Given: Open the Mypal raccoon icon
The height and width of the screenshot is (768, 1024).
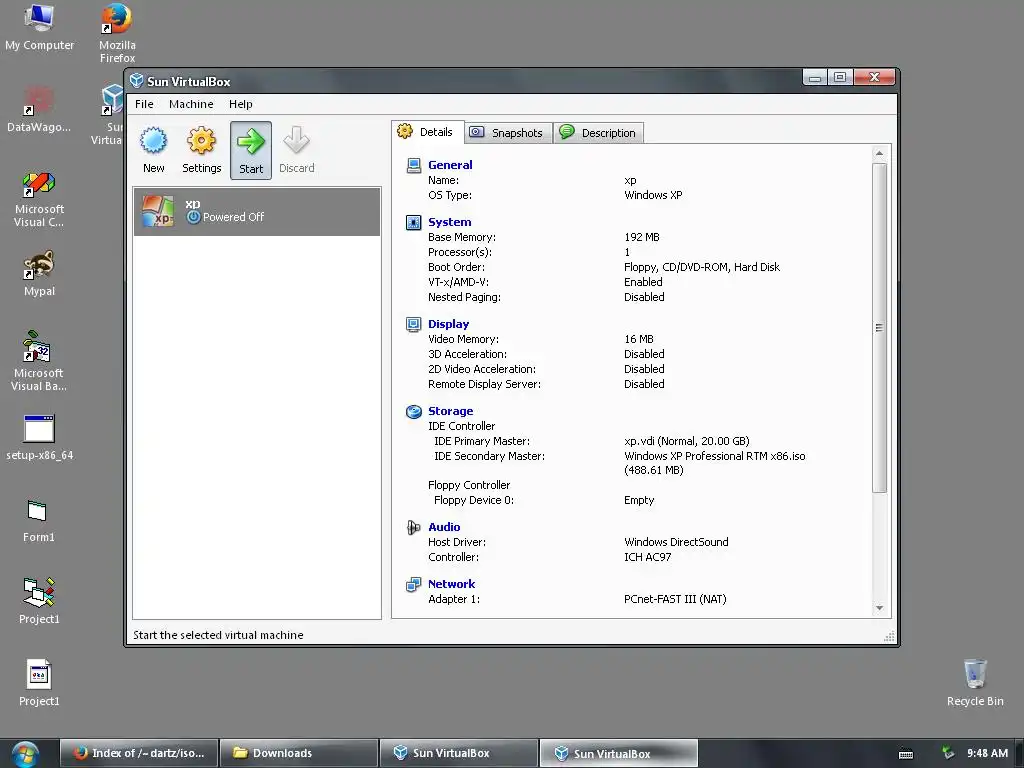Looking at the screenshot, I should point(39,274).
